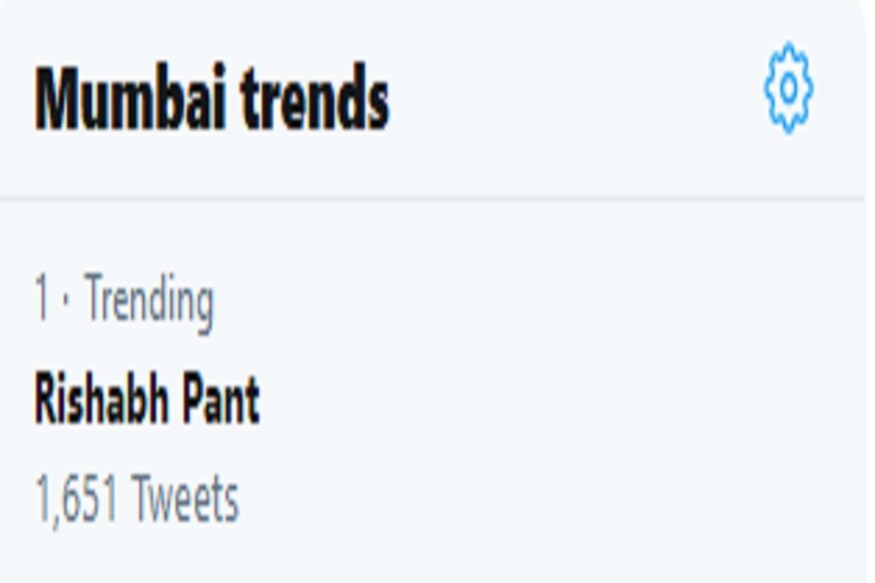This screenshot has width=875, height=583.
Task: Click blank area right of Rishabh Pant
Action: (550, 401)
